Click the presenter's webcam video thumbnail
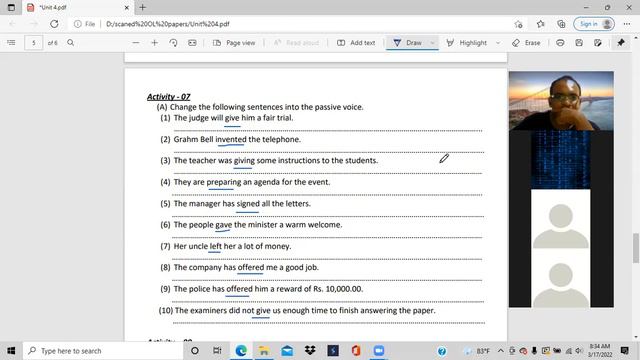The width and height of the screenshot is (640, 360). tap(561, 101)
